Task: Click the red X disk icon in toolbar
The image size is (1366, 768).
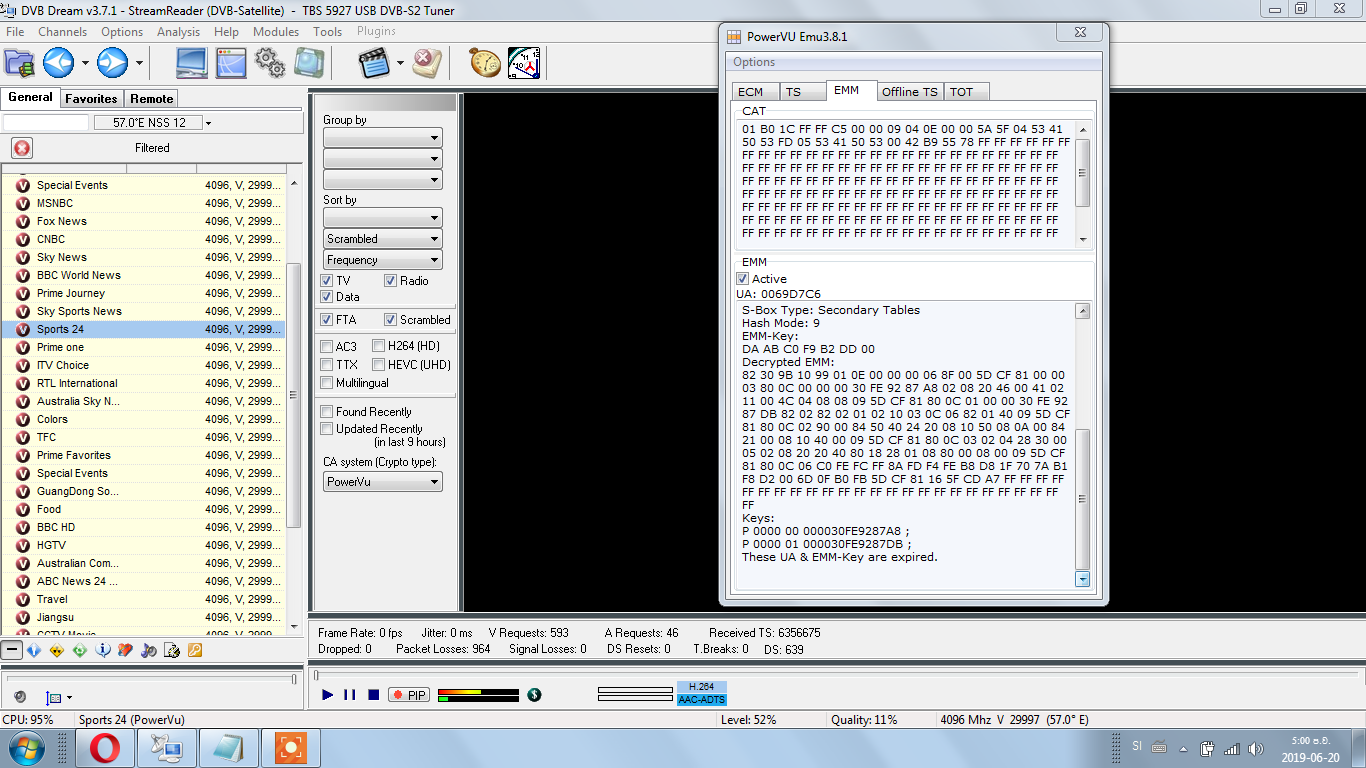Action: click(x=427, y=63)
